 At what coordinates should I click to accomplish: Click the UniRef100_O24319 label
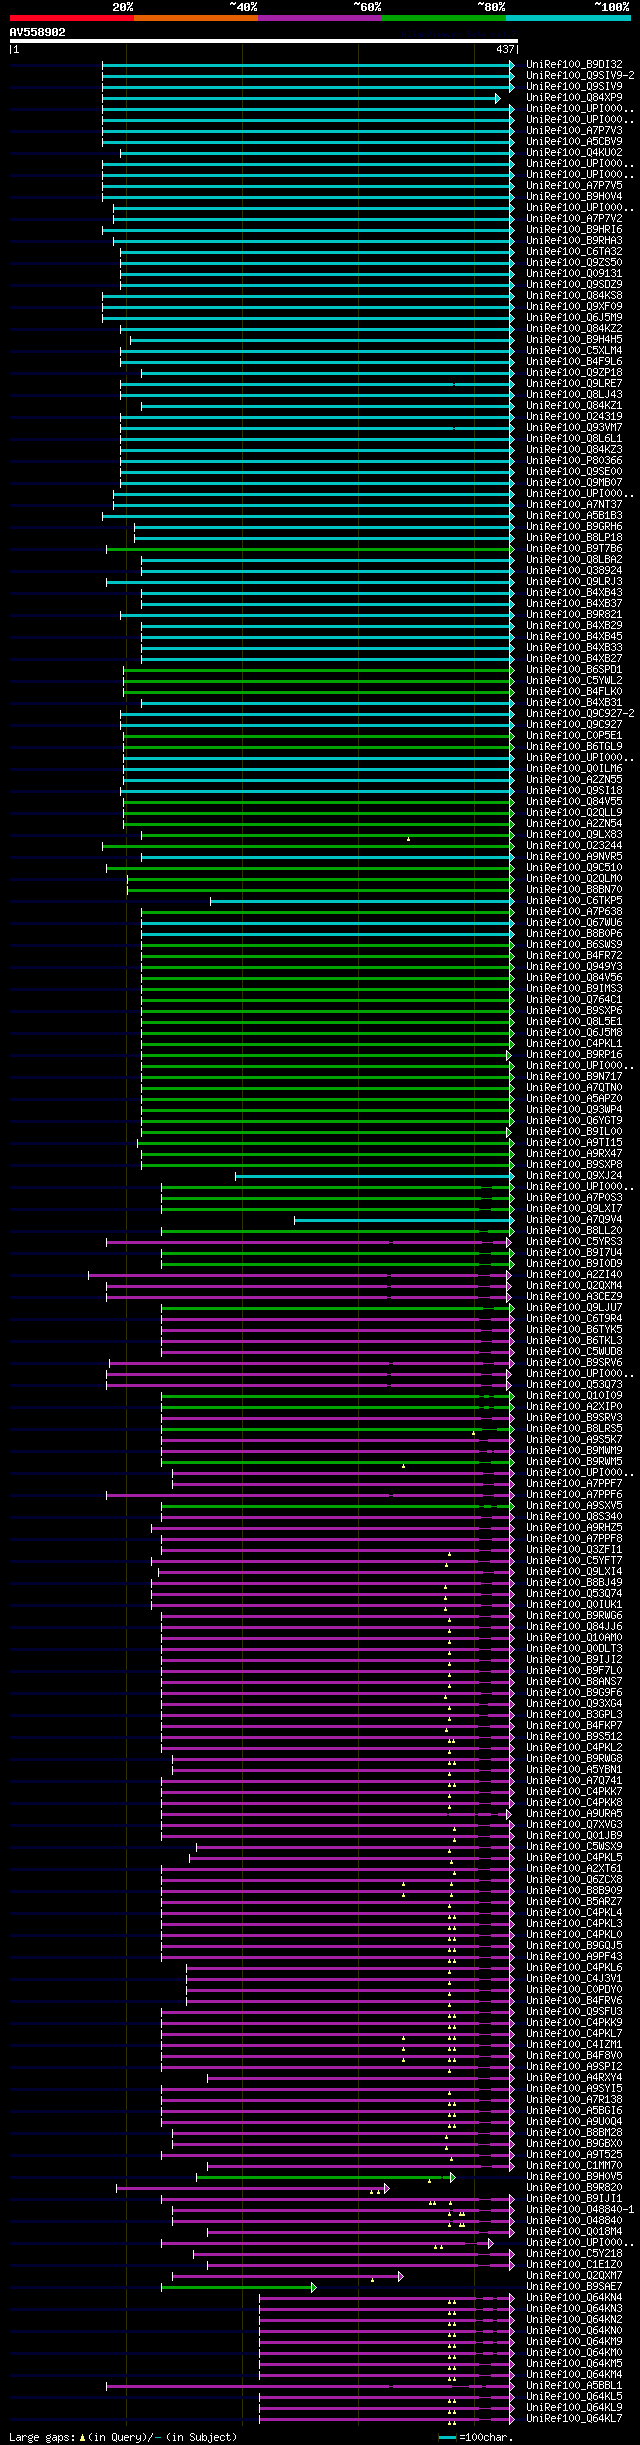tap(574, 417)
